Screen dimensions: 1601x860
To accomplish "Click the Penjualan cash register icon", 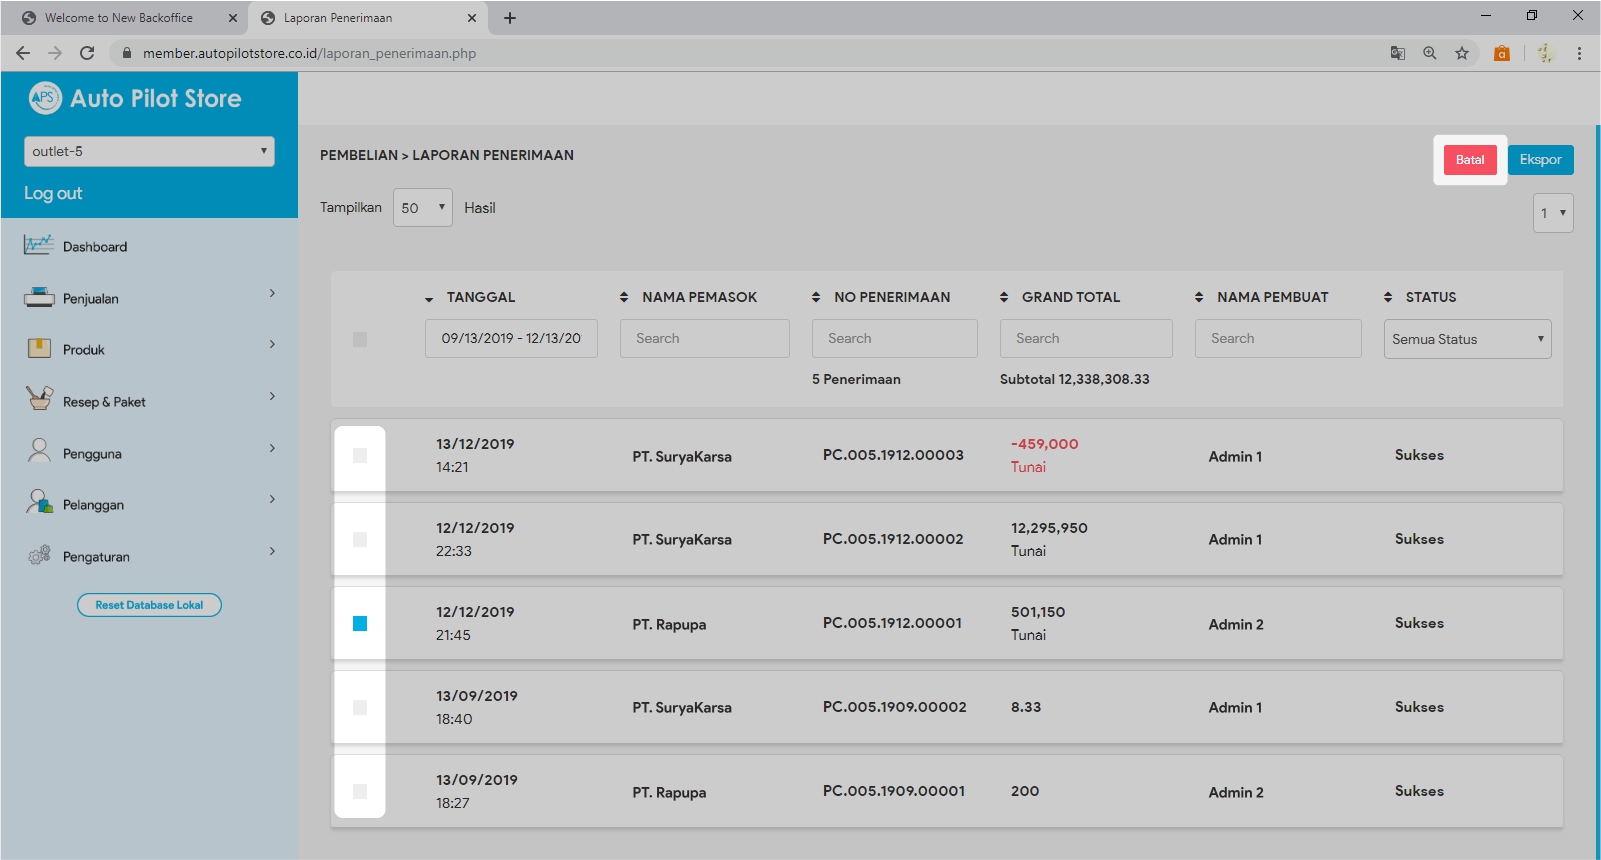I will tap(39, 297).
